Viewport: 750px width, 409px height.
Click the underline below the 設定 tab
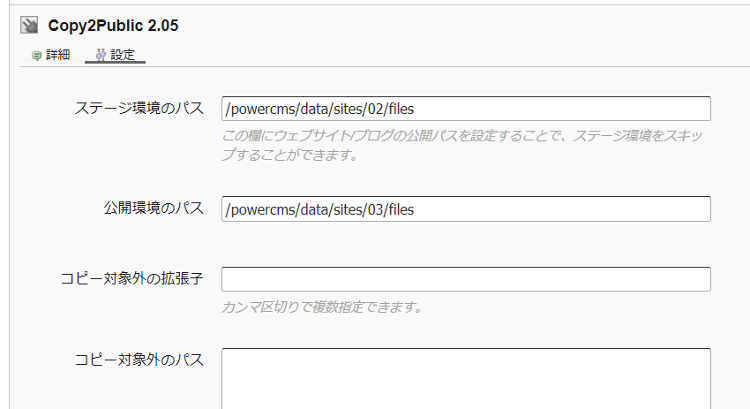tap(115, 64)
